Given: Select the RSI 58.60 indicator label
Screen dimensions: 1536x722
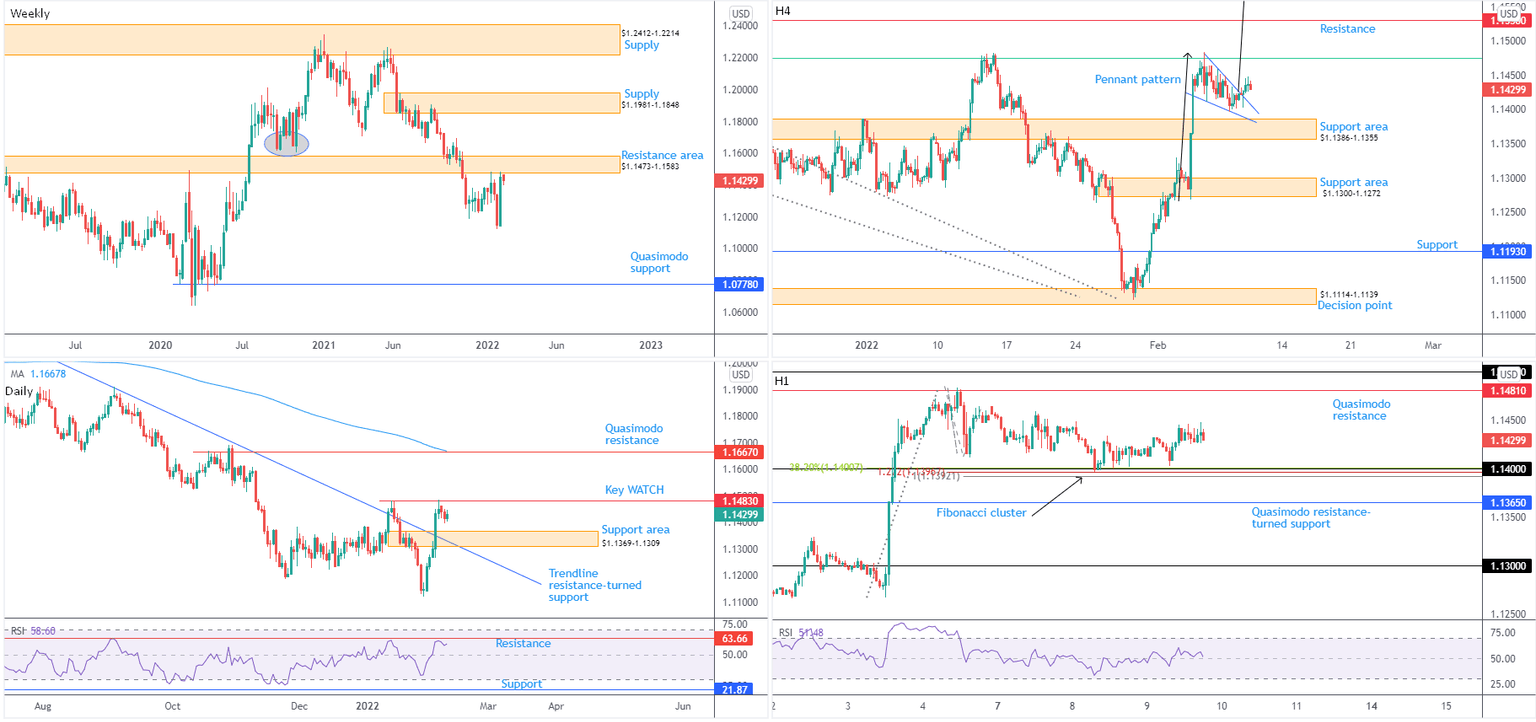Looking at the screenshot, I should click(32, 631).
